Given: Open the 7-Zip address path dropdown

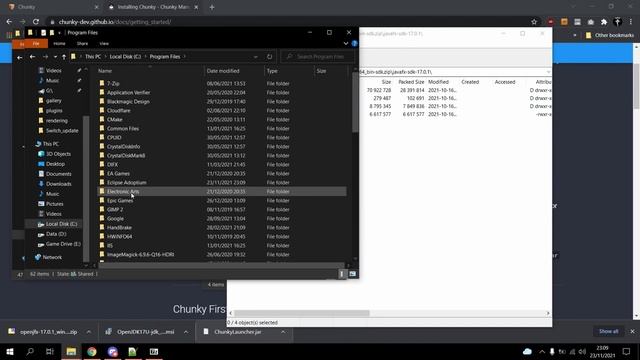Looking at the screenshot, I should (x=548, y=72).
